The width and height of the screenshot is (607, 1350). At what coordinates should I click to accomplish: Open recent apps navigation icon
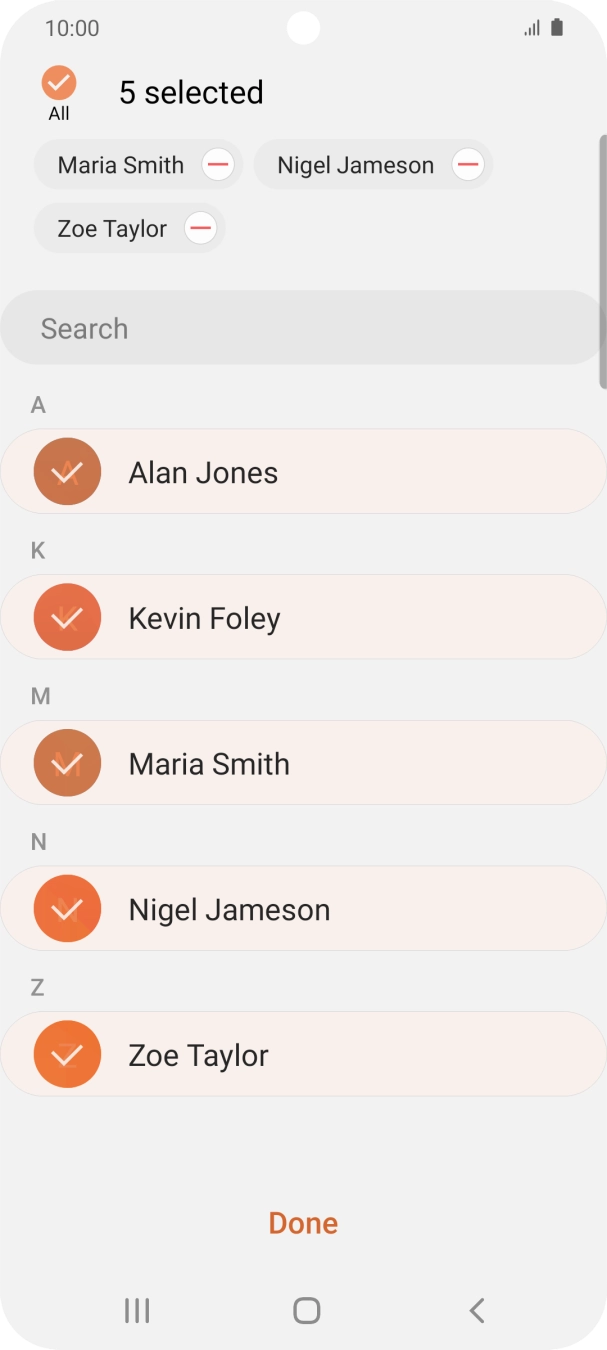(x=137, y=1310)
